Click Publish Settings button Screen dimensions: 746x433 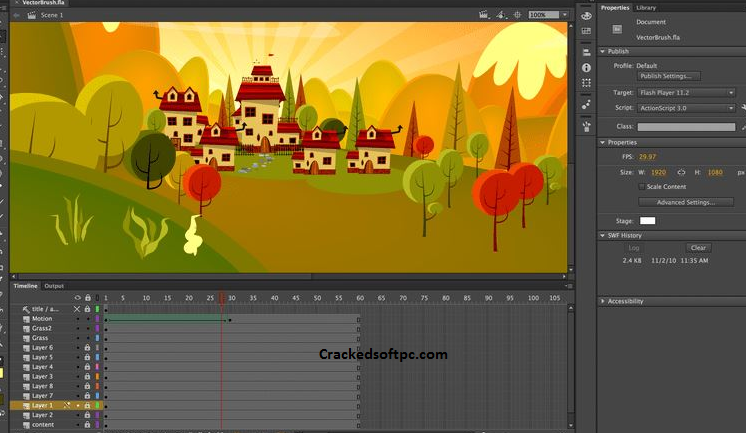point(668,76)
